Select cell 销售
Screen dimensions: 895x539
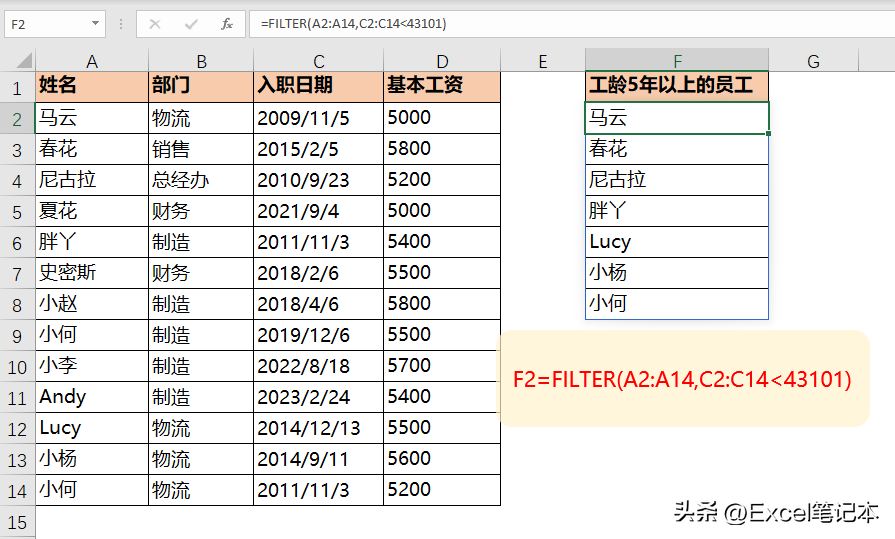coord(201,149)
